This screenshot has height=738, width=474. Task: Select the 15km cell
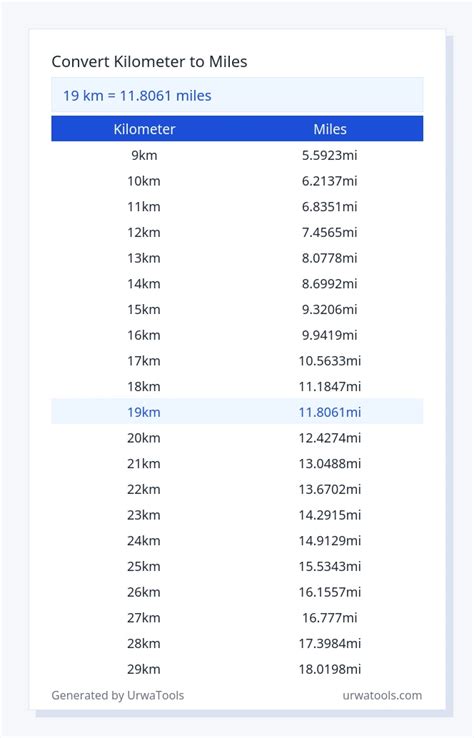tap(144, 310)
